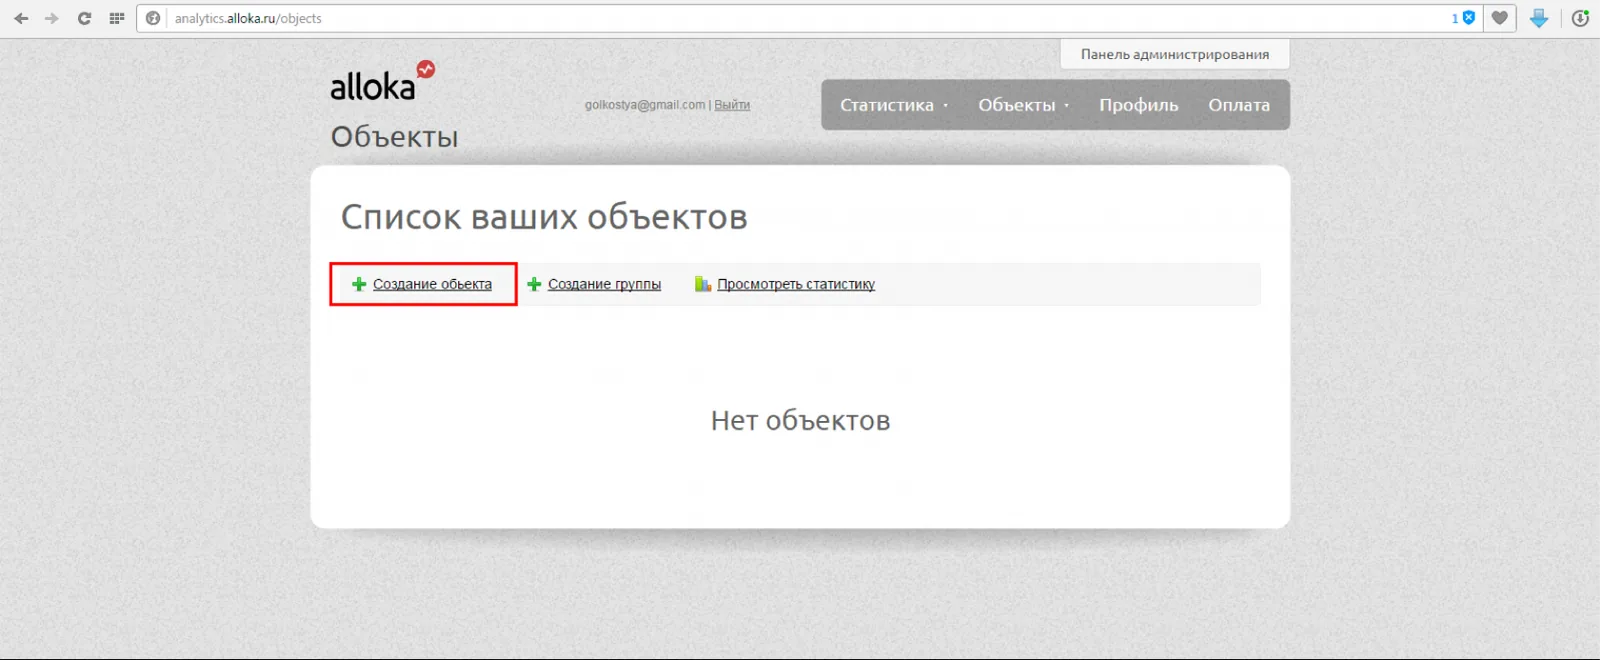Open the speed dial grid icon

116,18
